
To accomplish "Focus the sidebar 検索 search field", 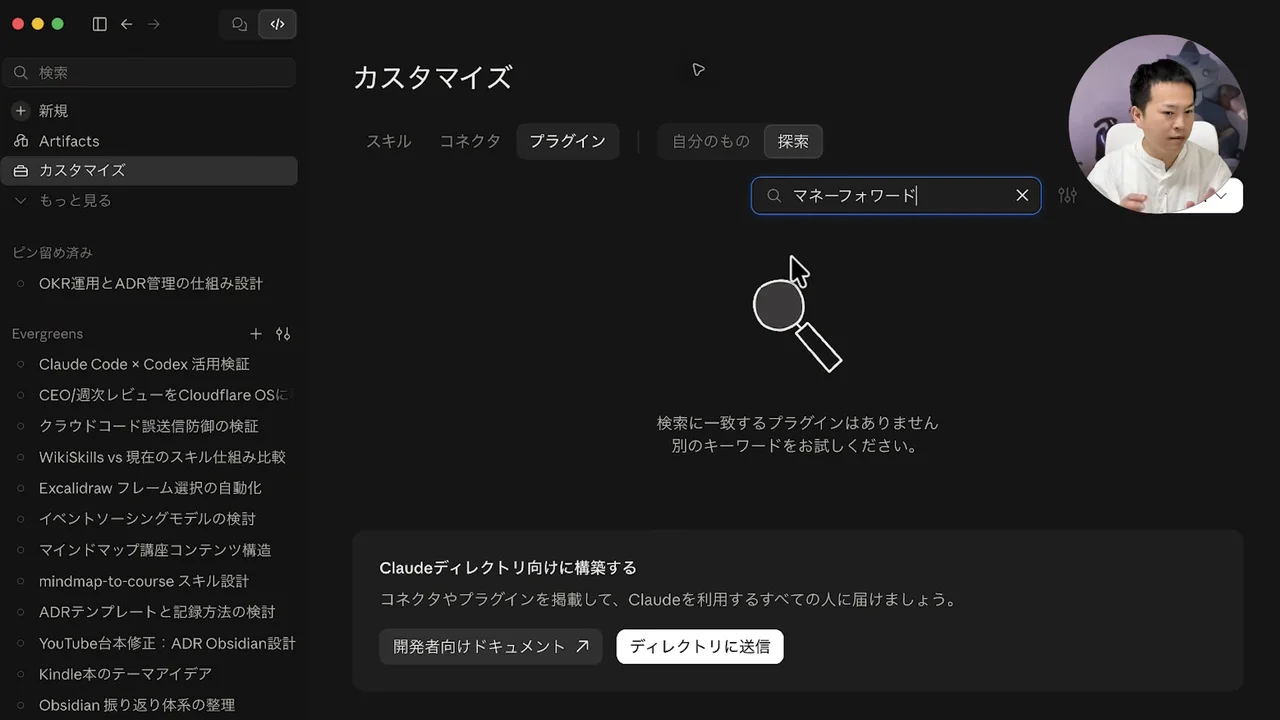I will 149,73.
